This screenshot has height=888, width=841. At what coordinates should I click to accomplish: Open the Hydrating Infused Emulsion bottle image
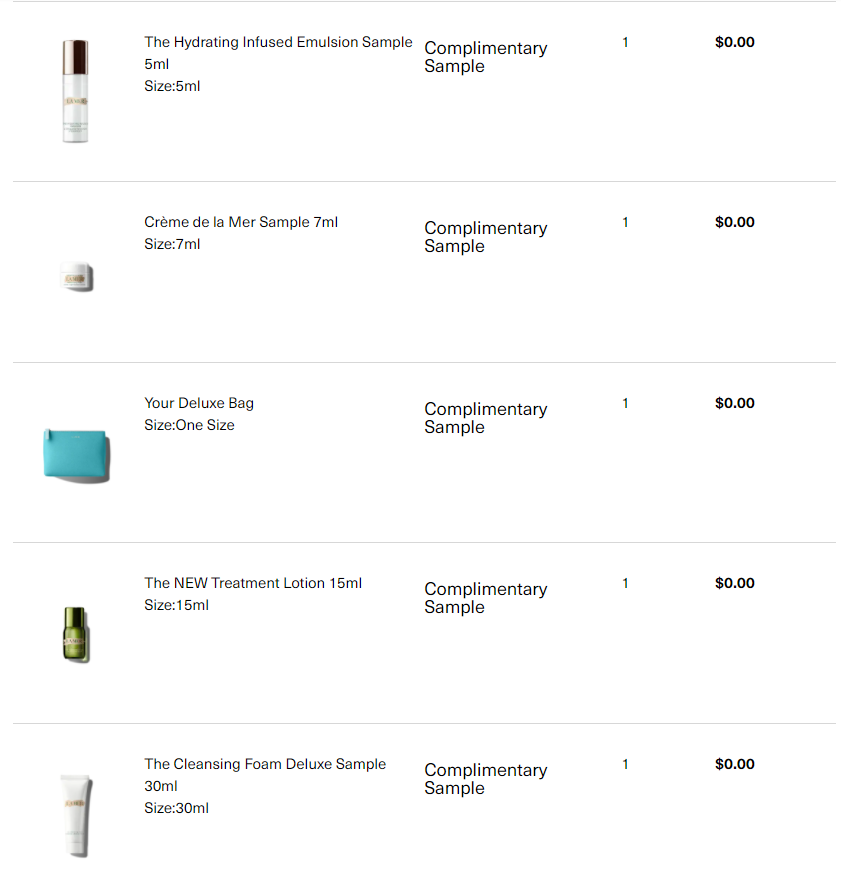pos(75,91)
